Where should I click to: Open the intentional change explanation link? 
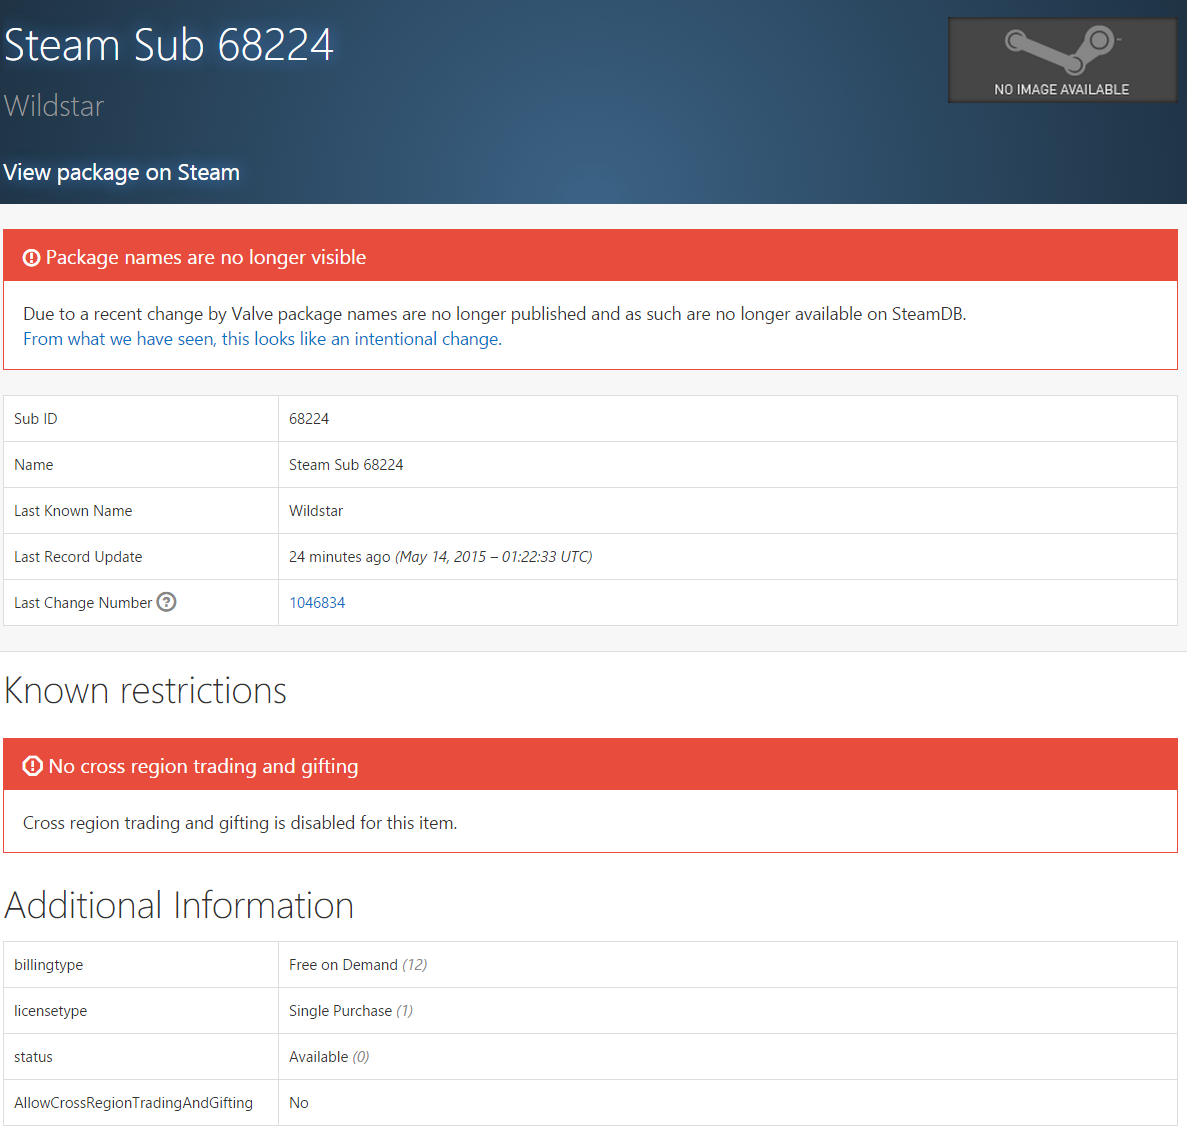tap(262, 339)
